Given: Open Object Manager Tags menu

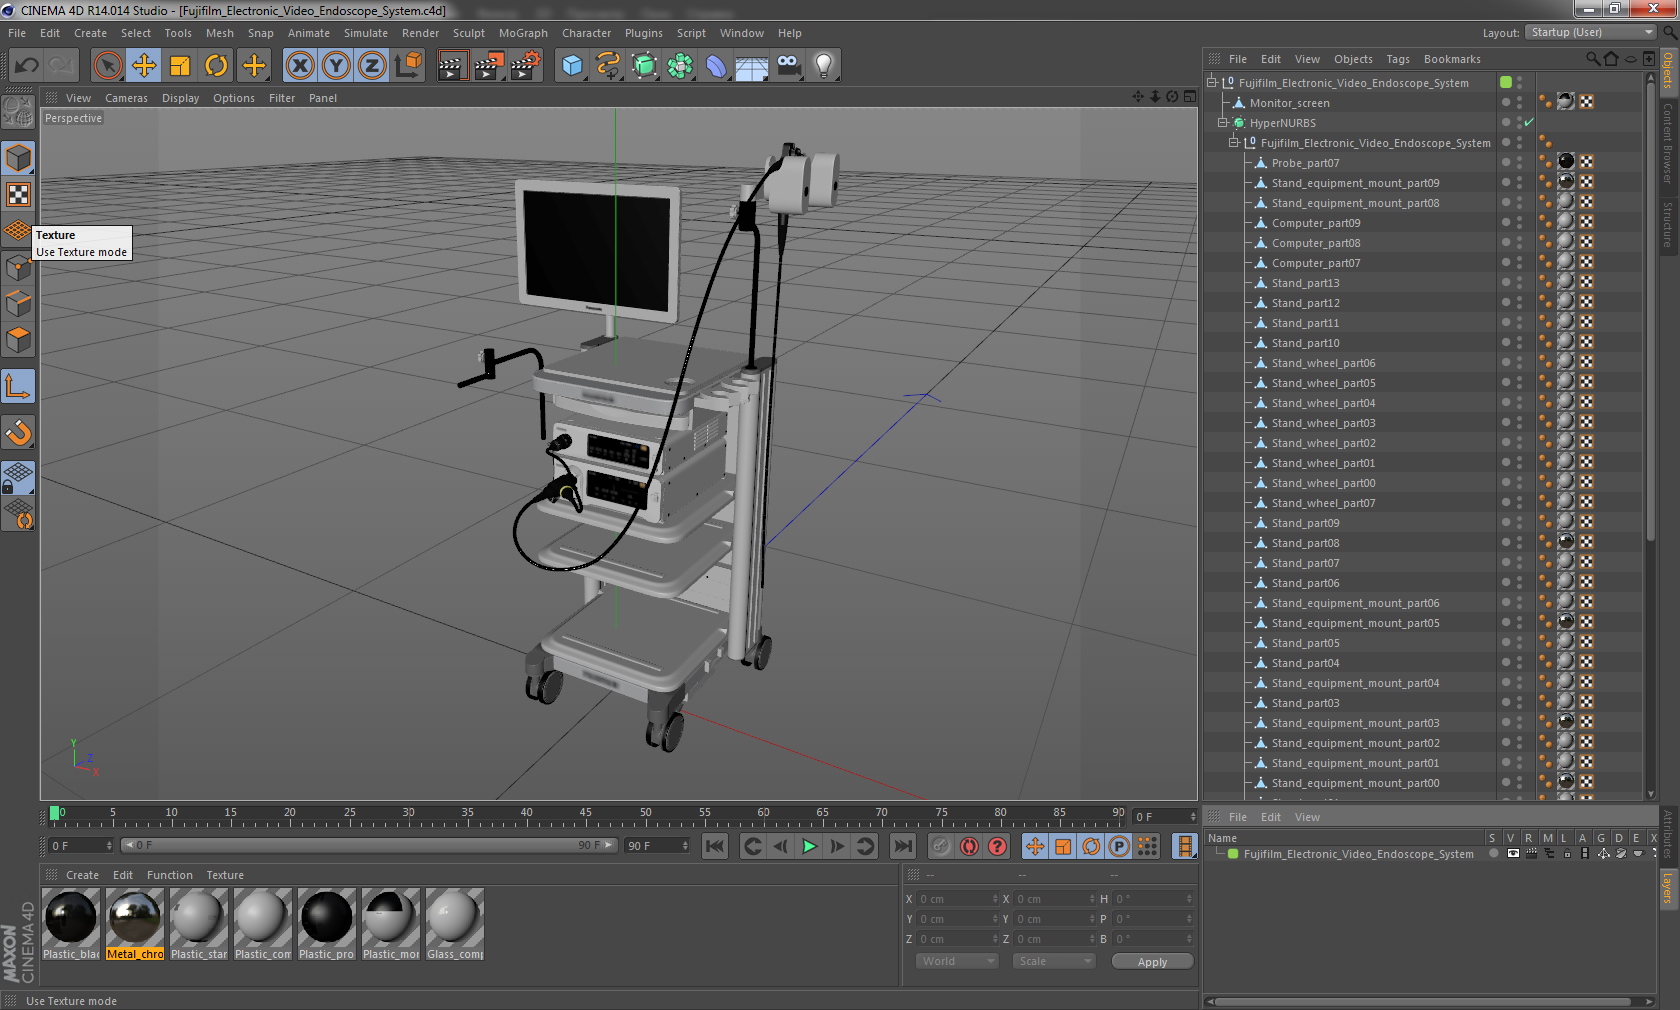Looking at the screenshot, I should tap(1398, 59).
